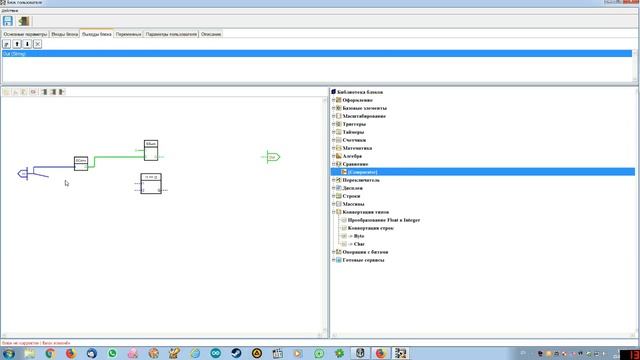This screenshot has width=640, height=360.
Task: Open Параметры пользователя tab
Action: 171,34
